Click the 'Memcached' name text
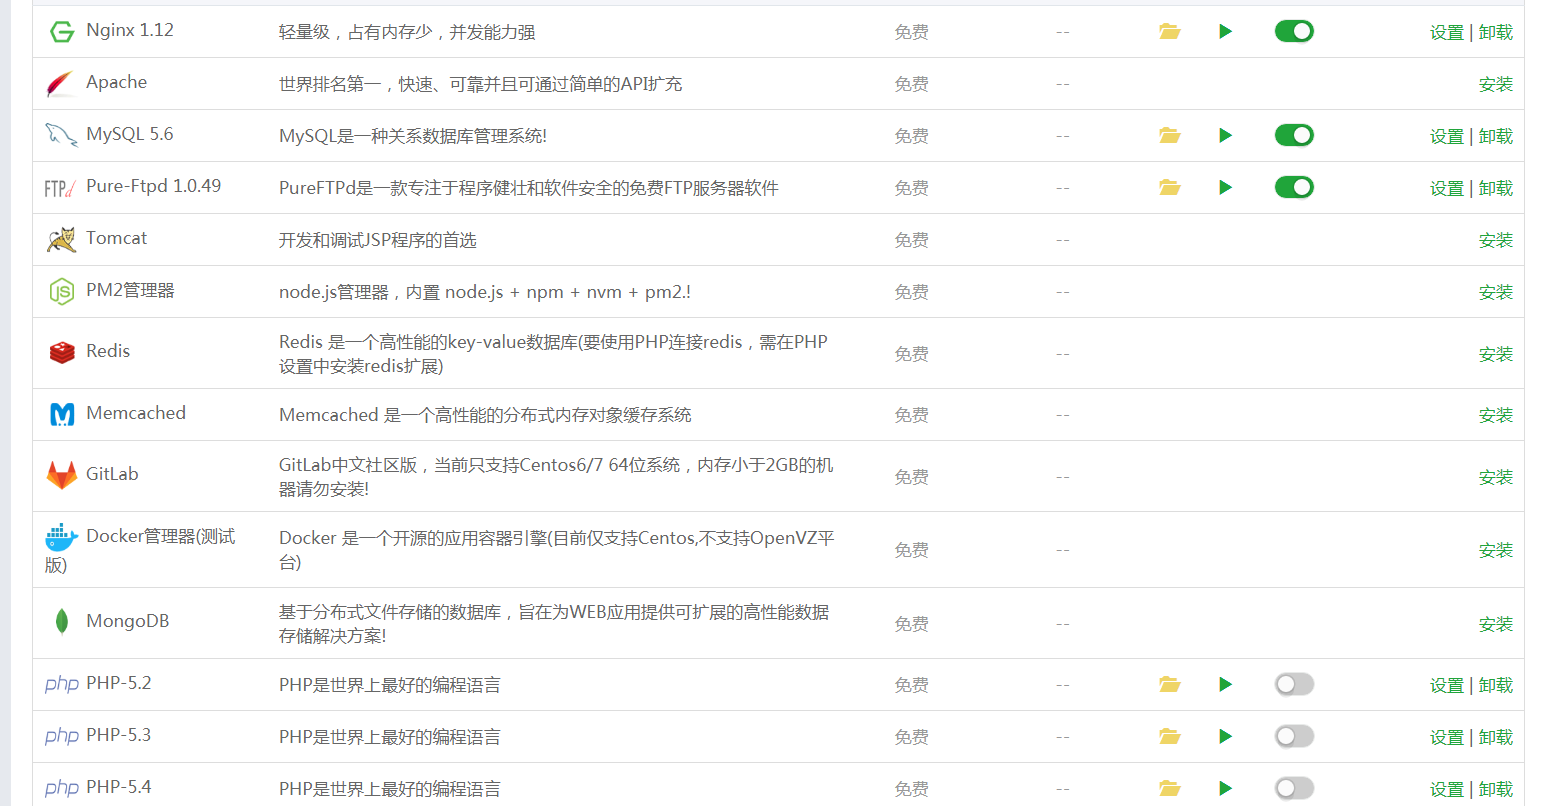1545x806 pixels. (x=136, y=413)
